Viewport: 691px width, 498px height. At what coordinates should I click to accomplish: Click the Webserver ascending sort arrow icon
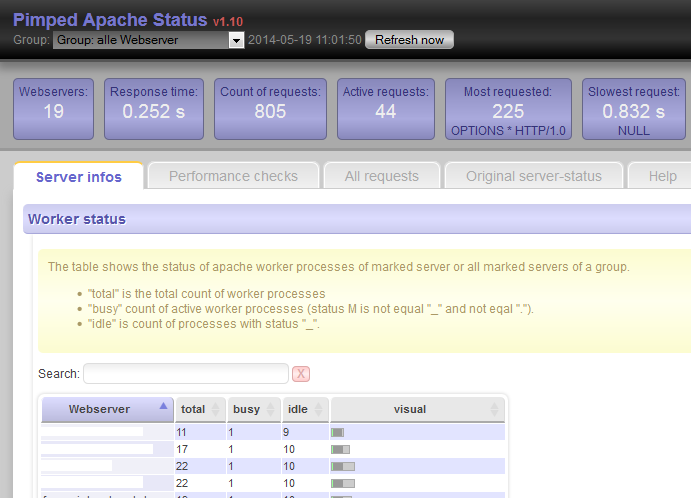point(163,405)
